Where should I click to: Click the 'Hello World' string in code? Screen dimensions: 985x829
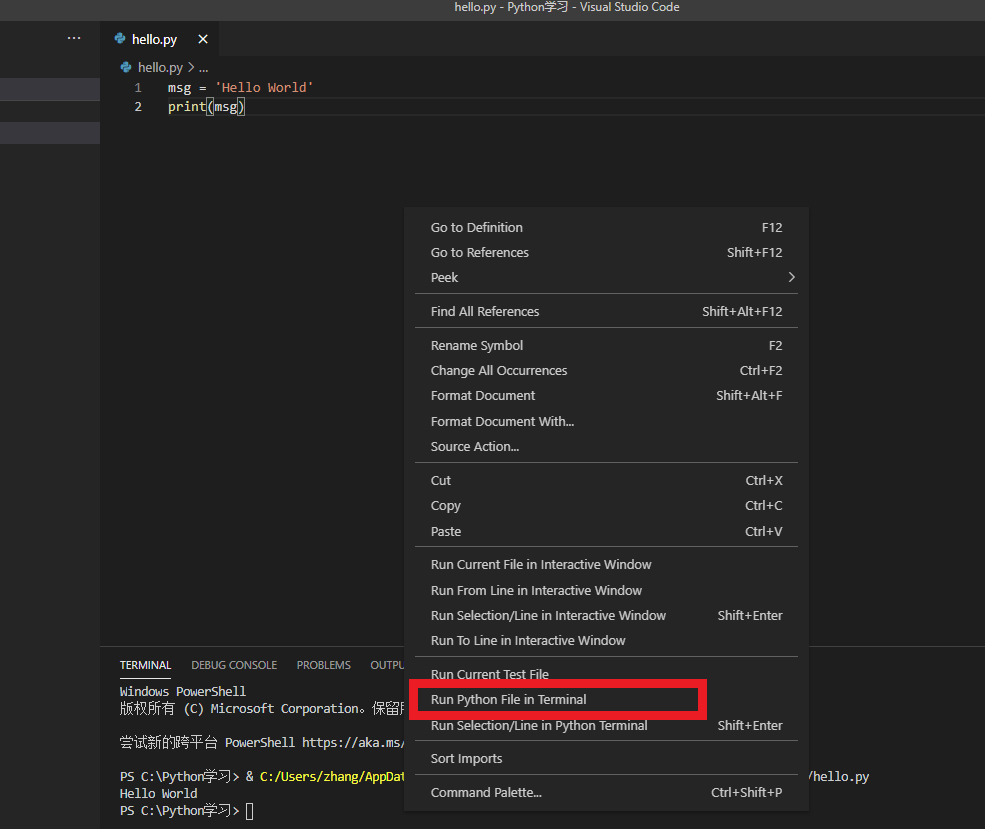coord(264,88)
